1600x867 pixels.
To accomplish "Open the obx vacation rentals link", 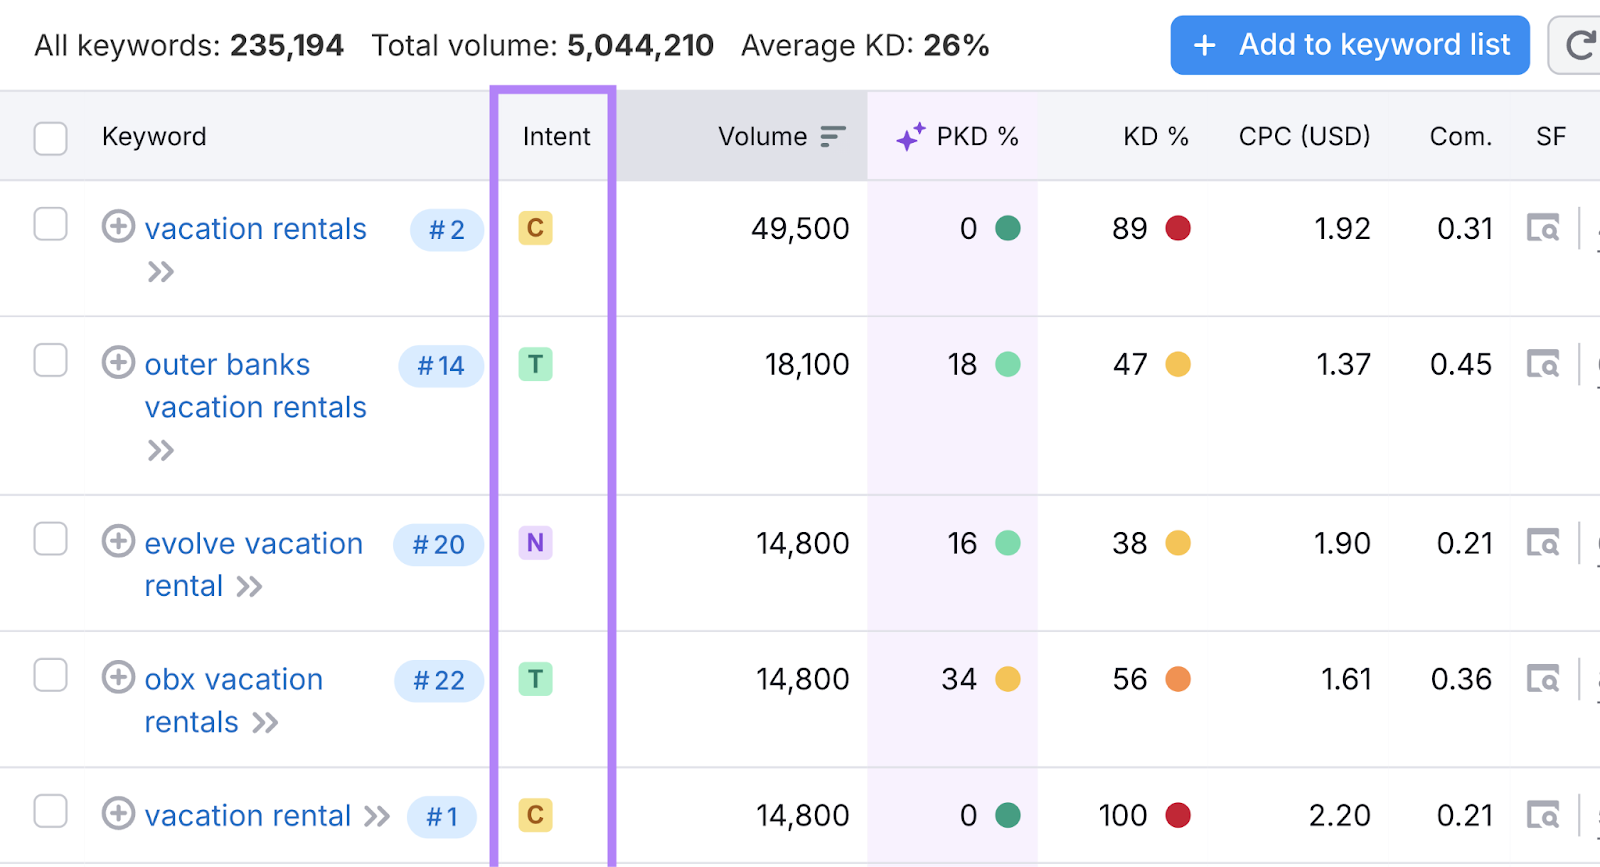I will pyautogui.click(x=233, y=700).
